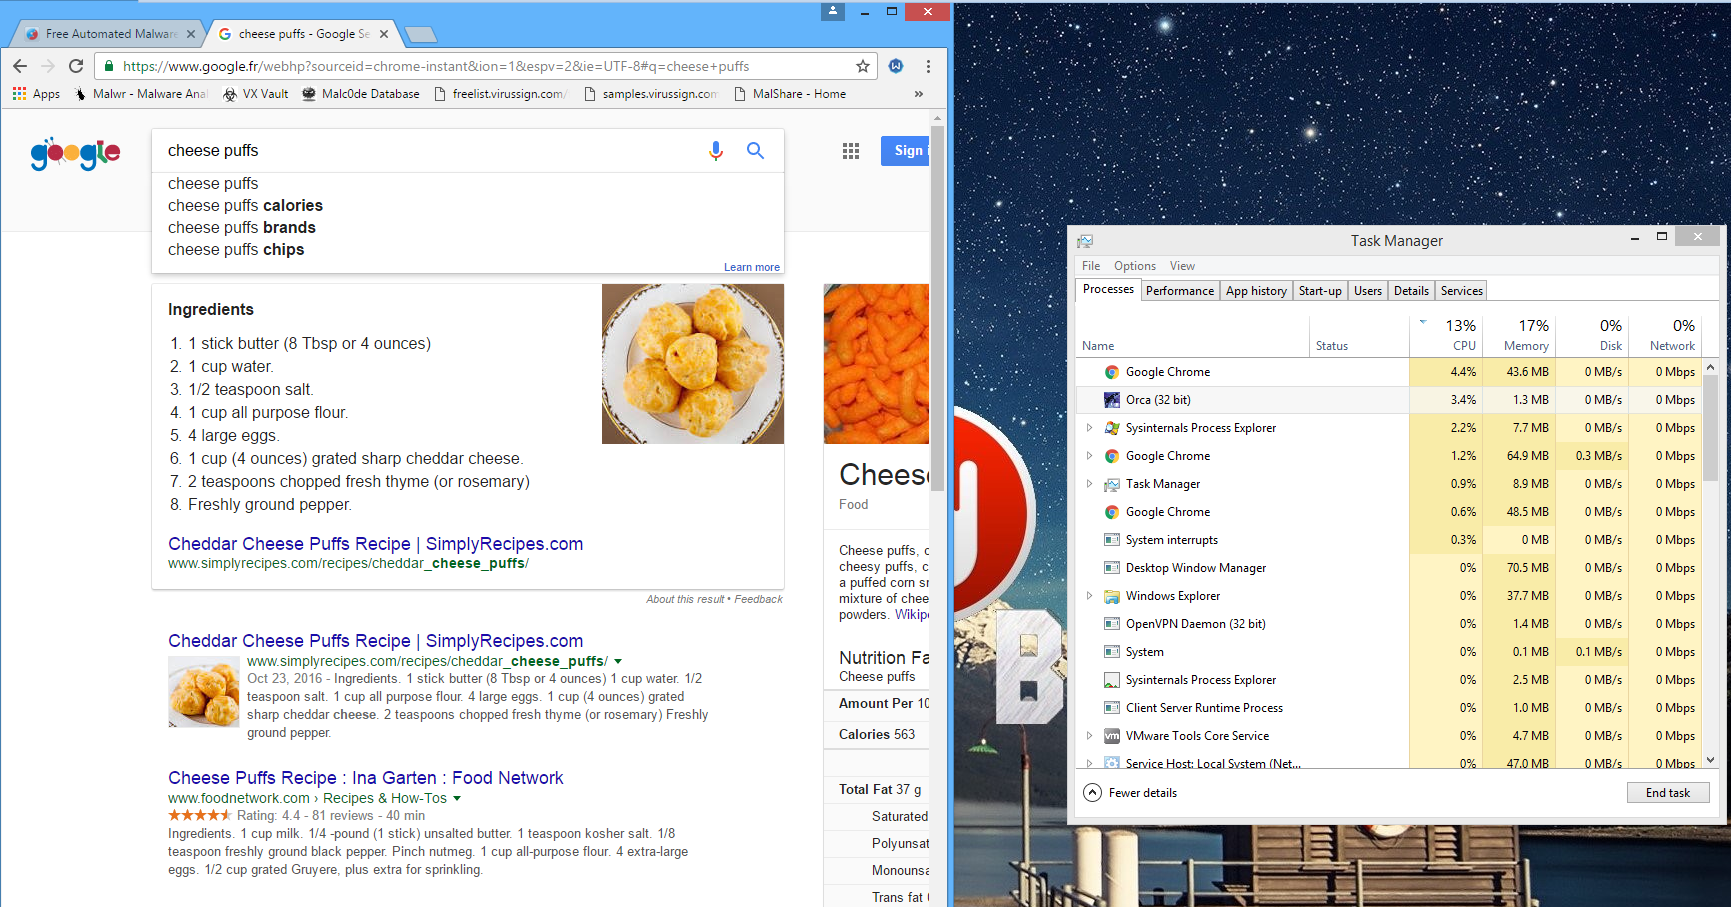
Task: Click the About this result link
Action: [685, 599]
